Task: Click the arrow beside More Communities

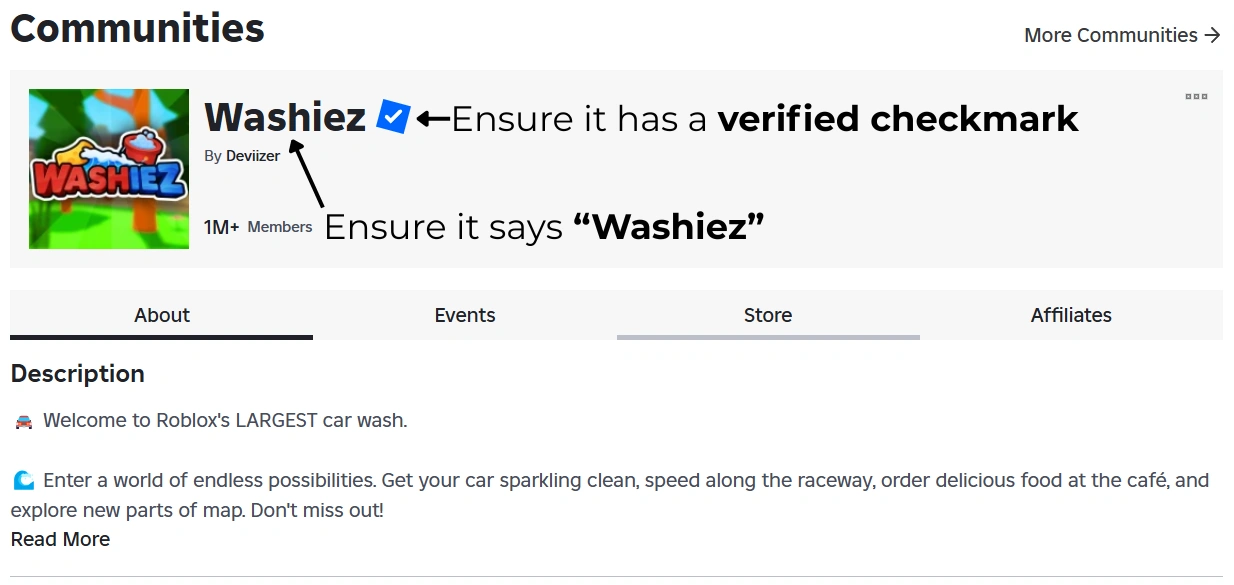Action: [x=1213, y=35]
